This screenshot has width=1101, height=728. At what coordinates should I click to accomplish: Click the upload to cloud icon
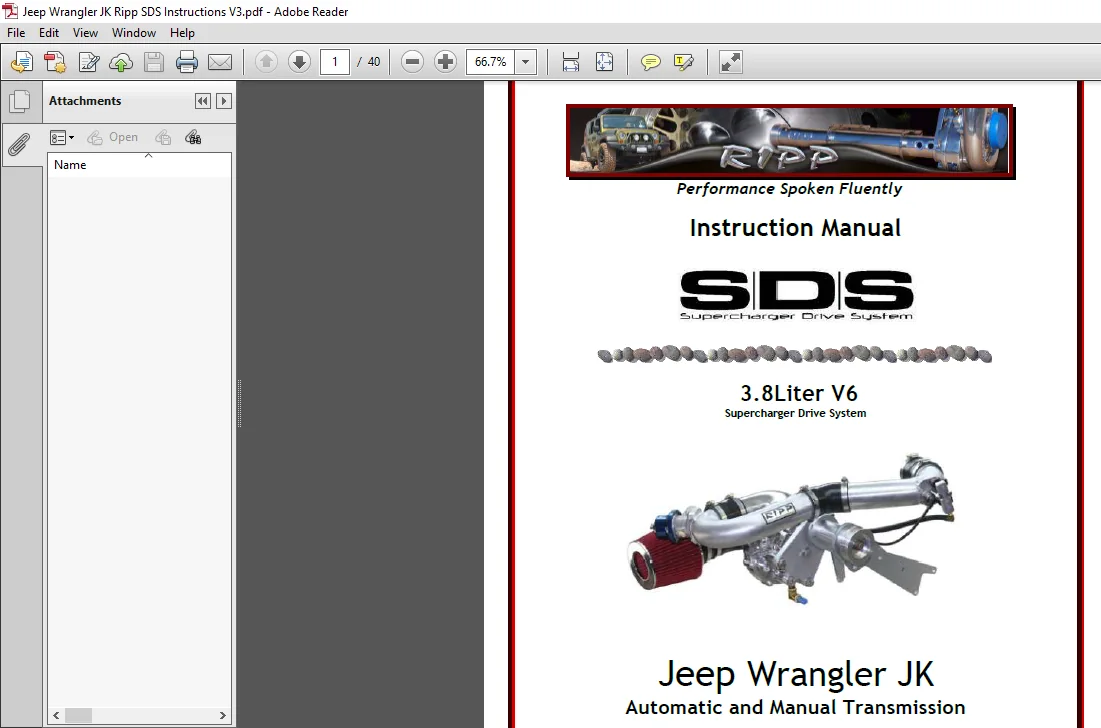tap(121, 62)
